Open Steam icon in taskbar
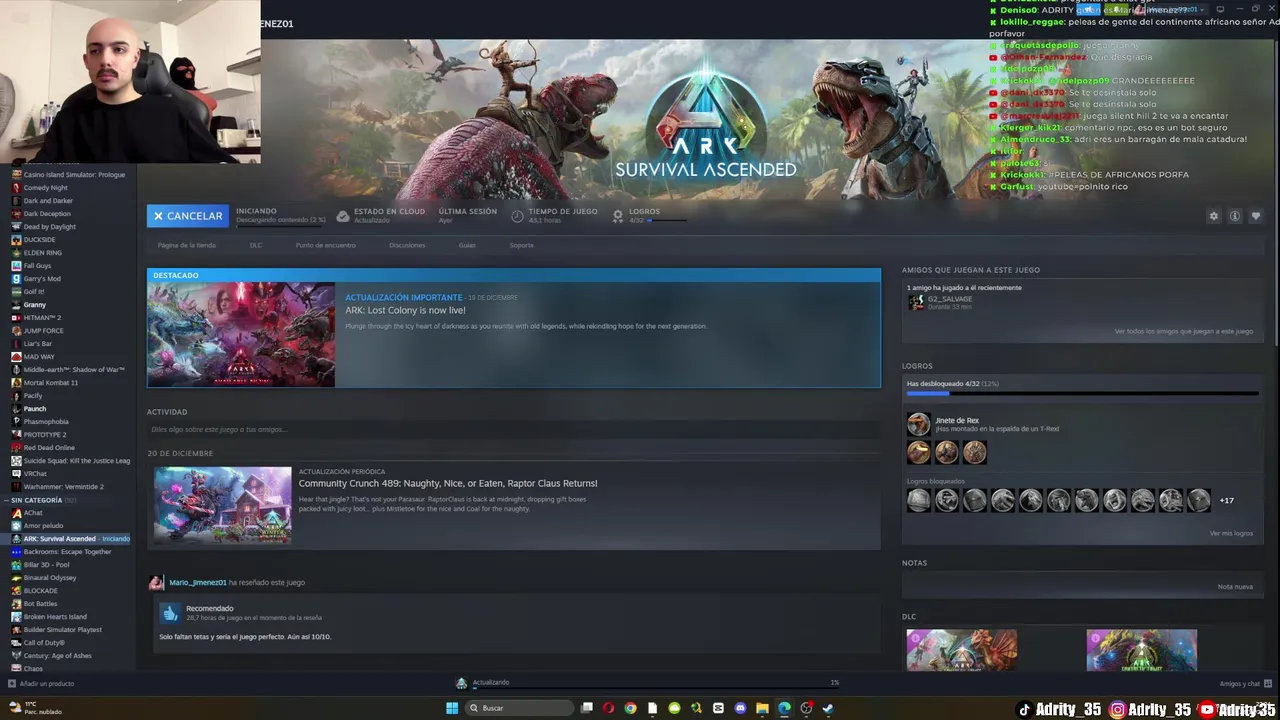The height and width of the screenshot is (720, 1280). click(828, 708)
